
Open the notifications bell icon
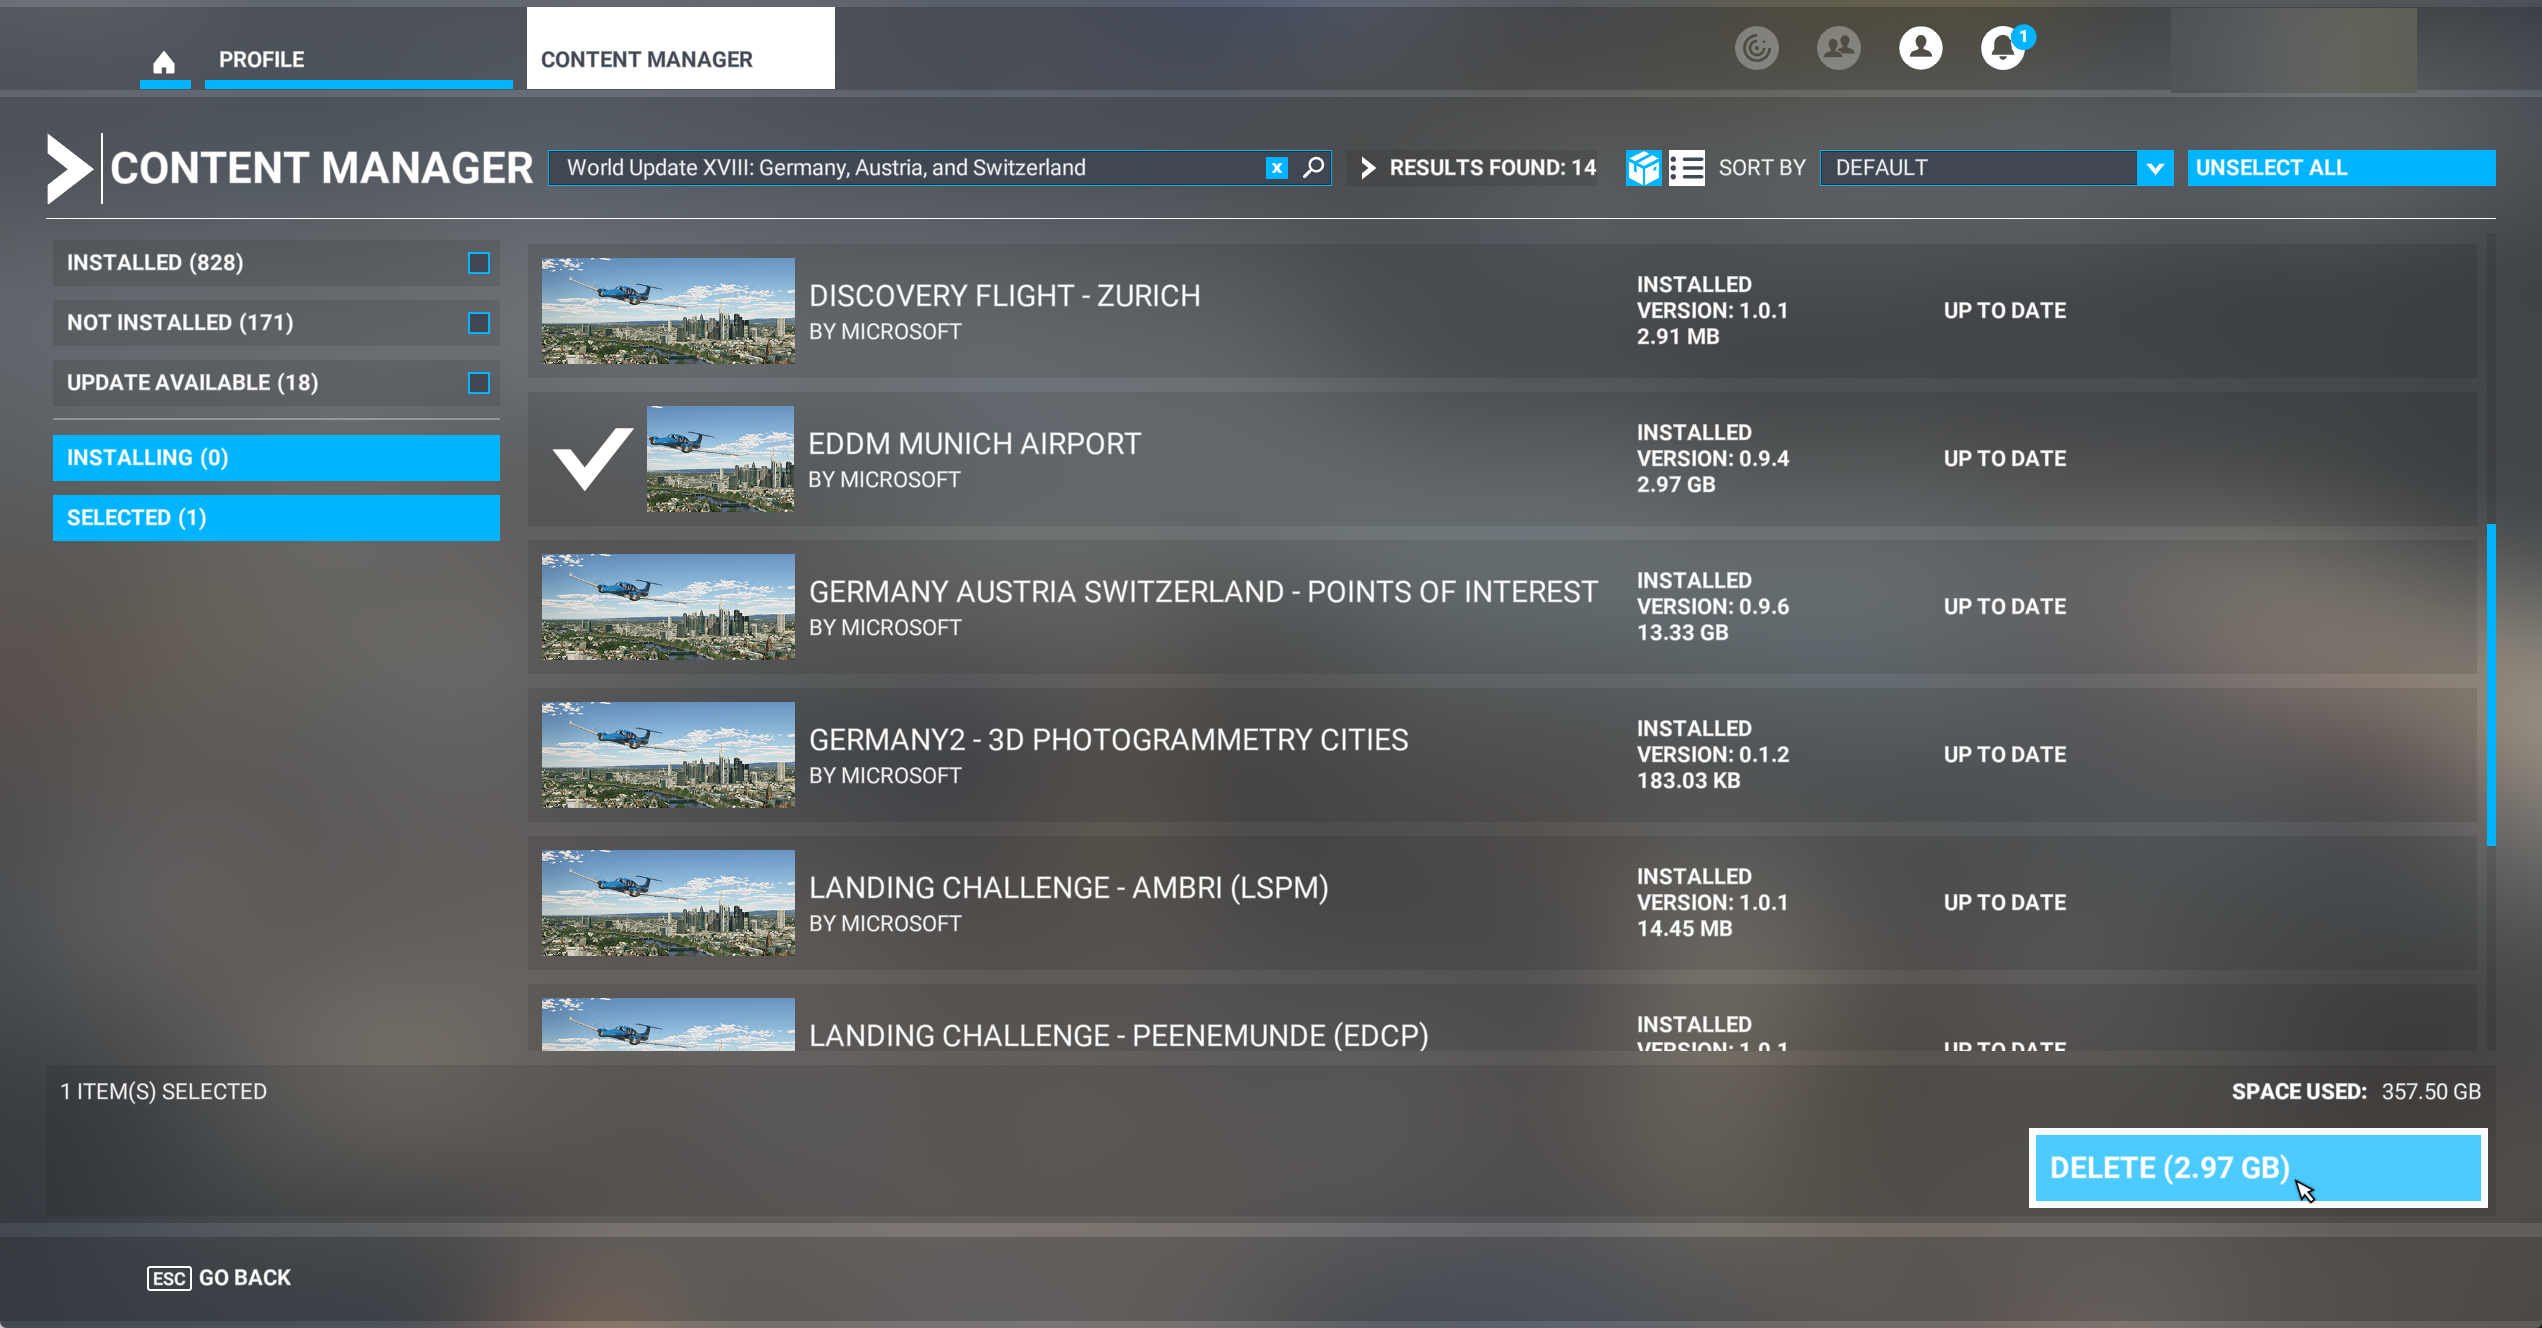(x=2003, y=48)
